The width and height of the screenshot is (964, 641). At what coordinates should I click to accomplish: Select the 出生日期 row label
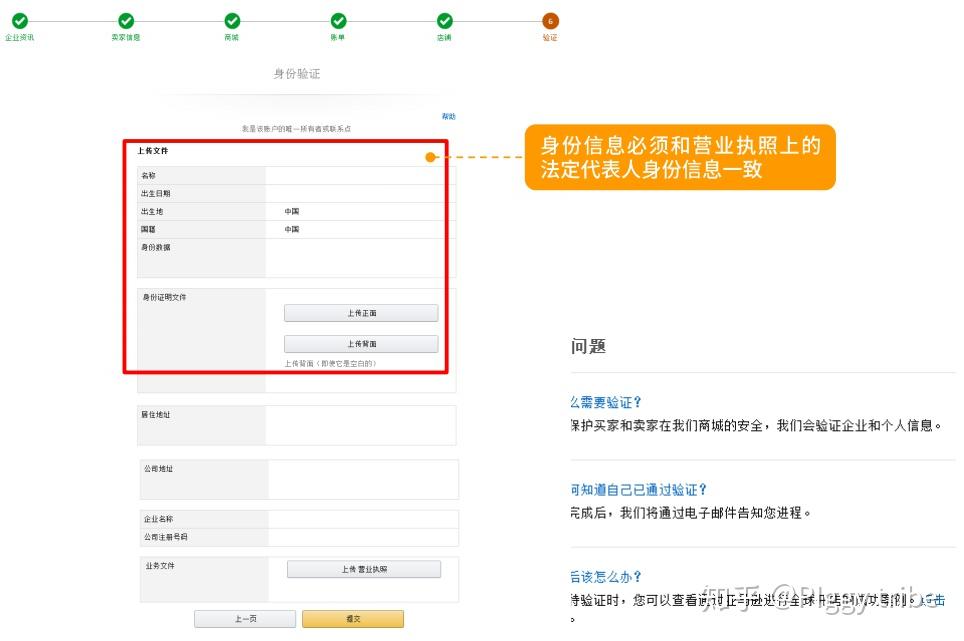coord(156,193)
